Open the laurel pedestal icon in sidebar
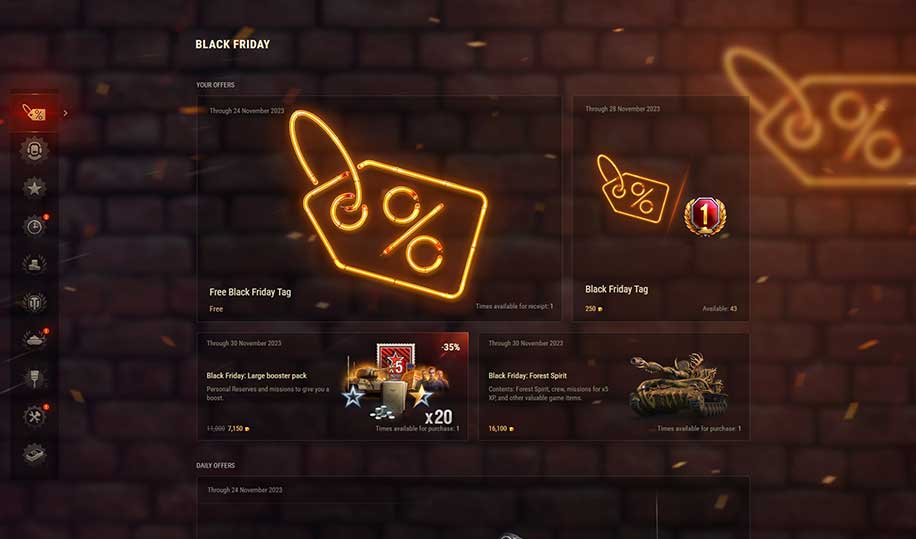The height and width of the screenshot is (539, 916). pyautogui.click(x=34, y=264)
